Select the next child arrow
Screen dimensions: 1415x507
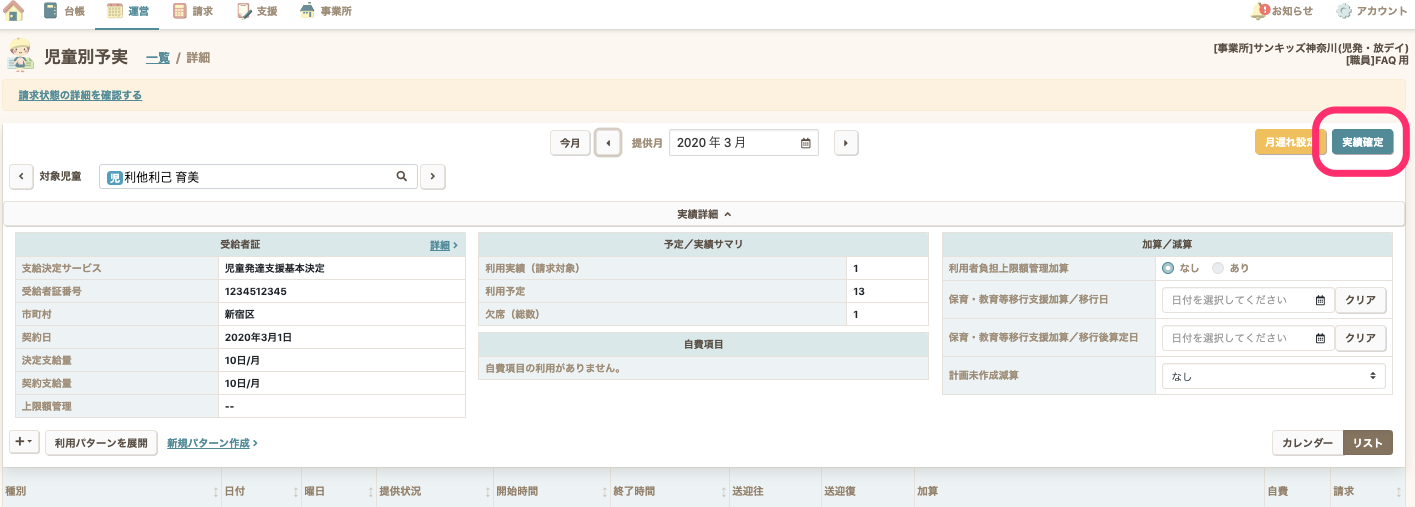tap(432, 177)
